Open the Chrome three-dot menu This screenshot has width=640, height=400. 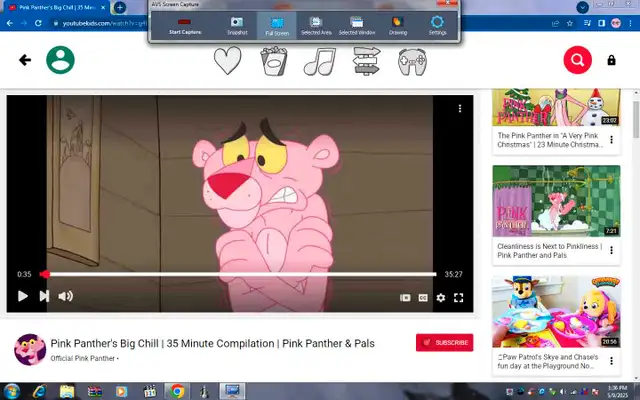click(x=631, y=23)
